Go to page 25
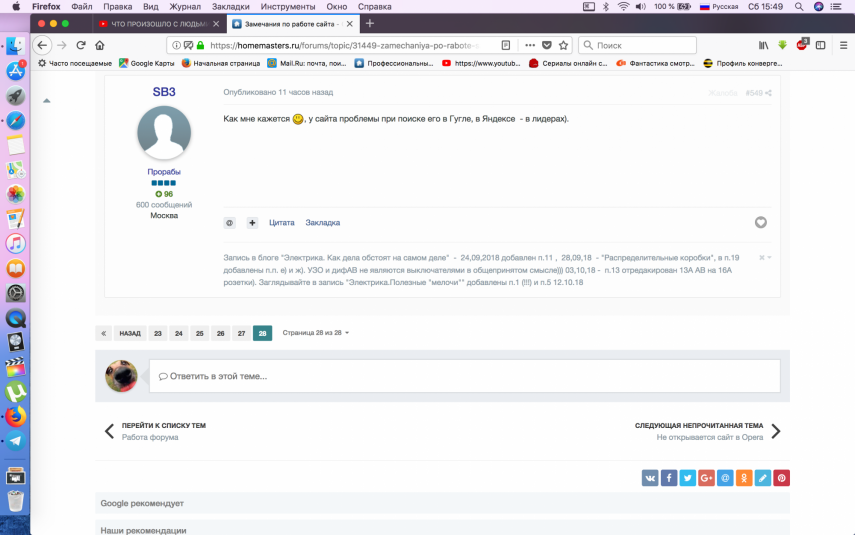855x535 pixels. click(x=200, y=333)
